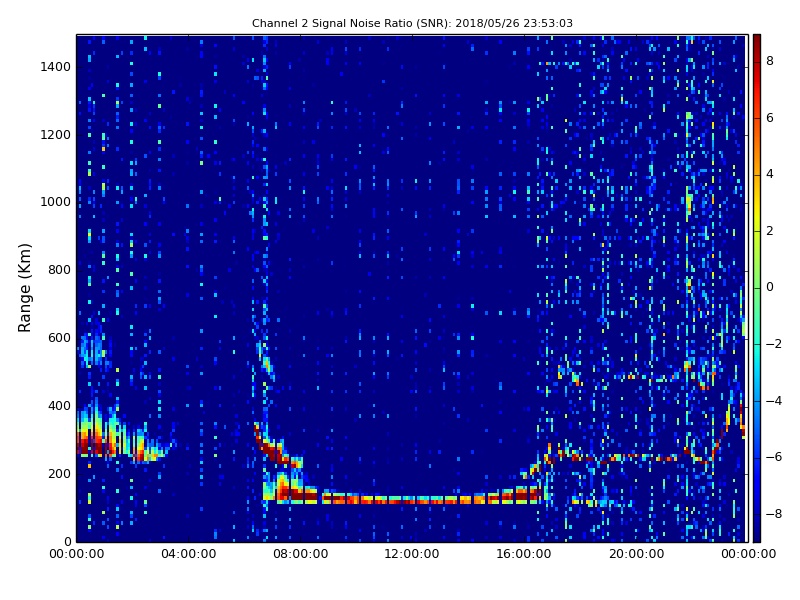Screen dimensions: 800x600
Task: Click the colorbar label 6
Action: pyautogui.click(x=770, y=118)
